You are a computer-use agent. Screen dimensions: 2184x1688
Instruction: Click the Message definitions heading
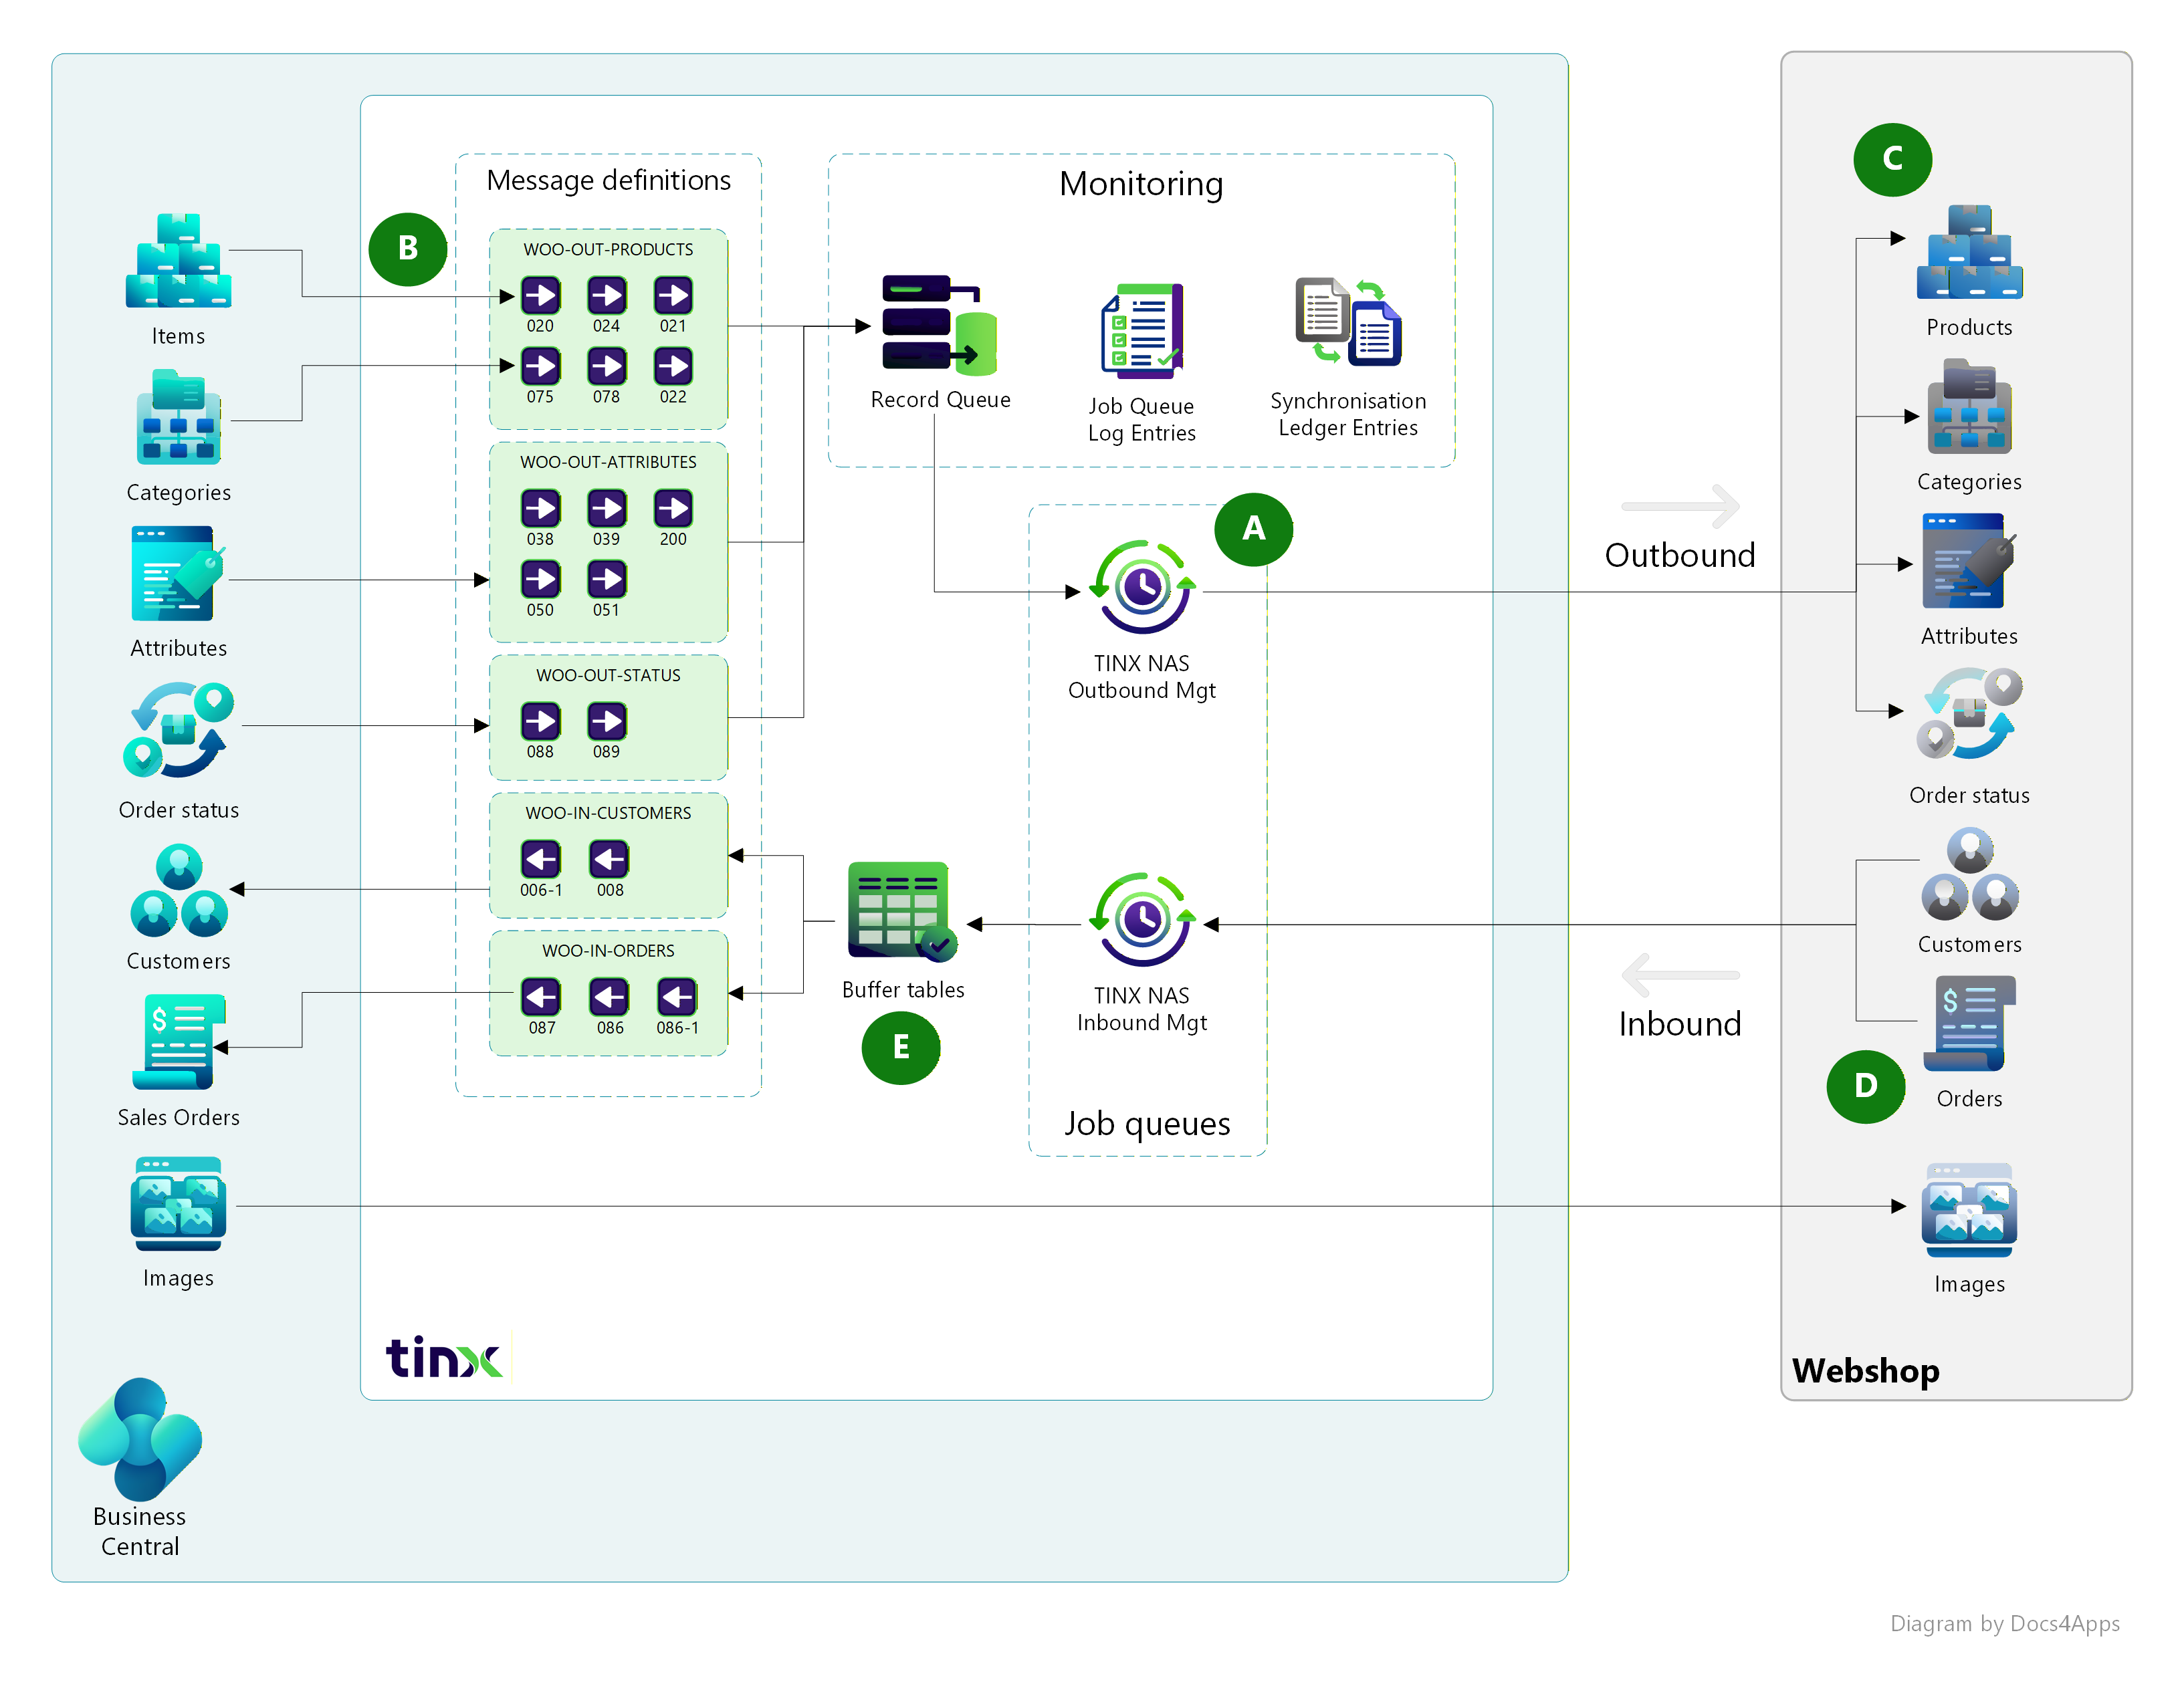(608, 180)
